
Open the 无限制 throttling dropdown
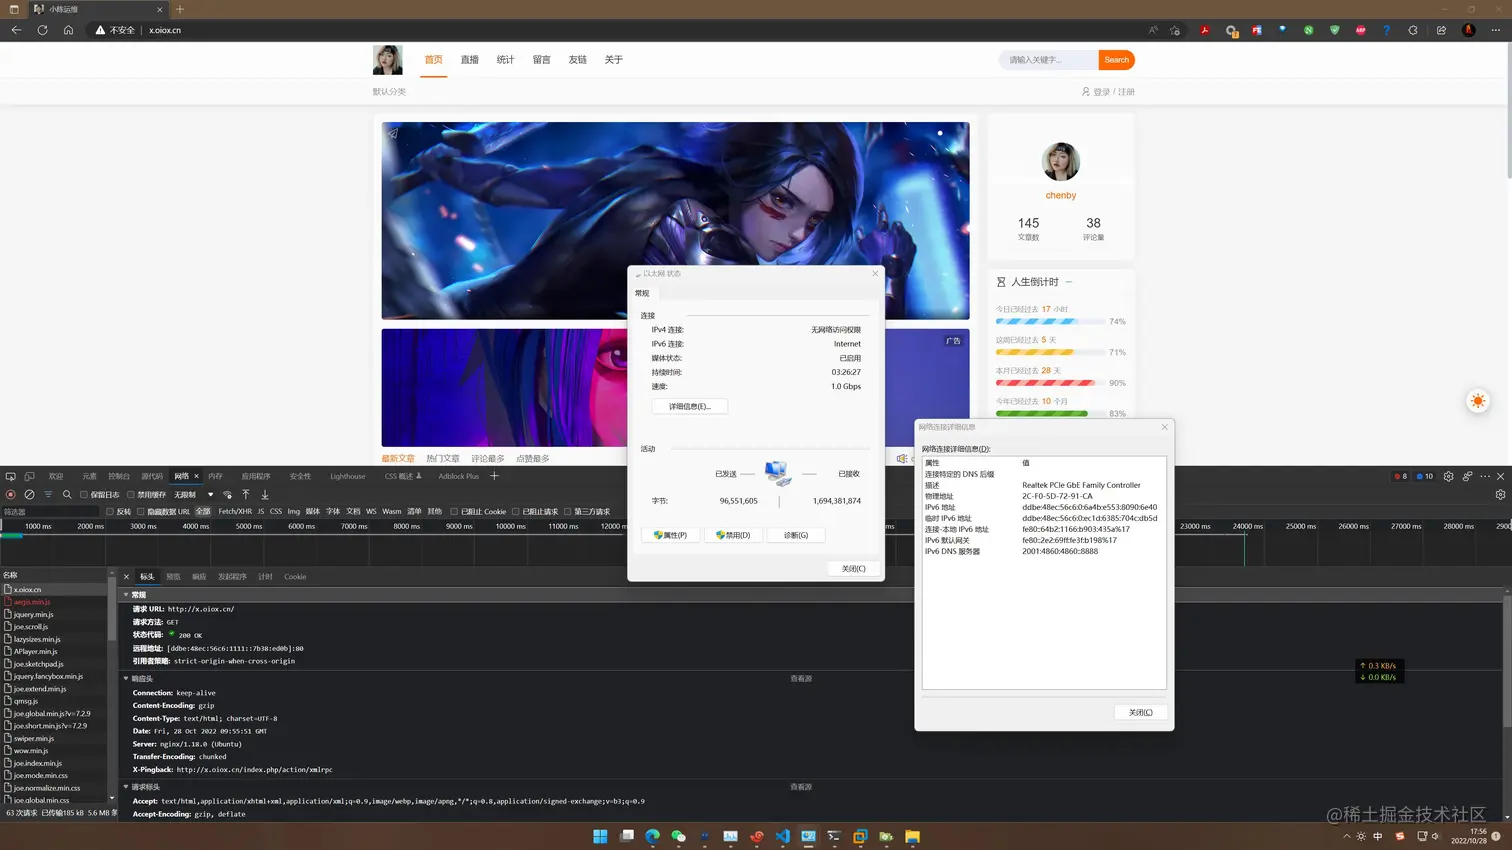click(194, 494)
